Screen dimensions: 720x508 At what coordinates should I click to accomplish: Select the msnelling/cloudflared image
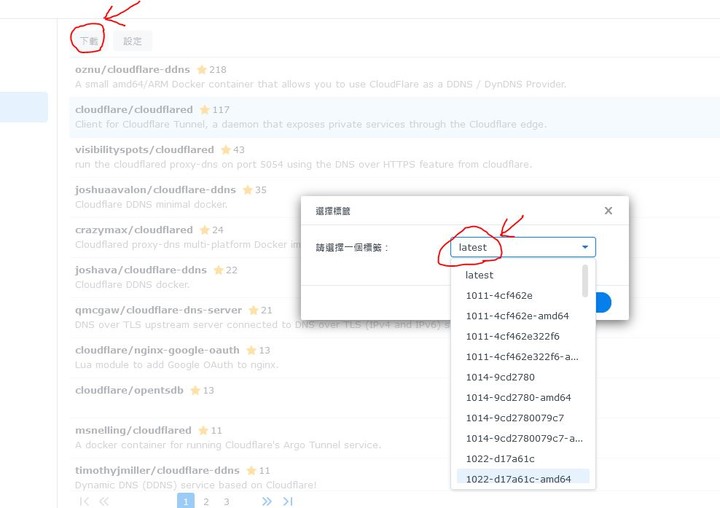pyautogui.click(x=260, y=437)
